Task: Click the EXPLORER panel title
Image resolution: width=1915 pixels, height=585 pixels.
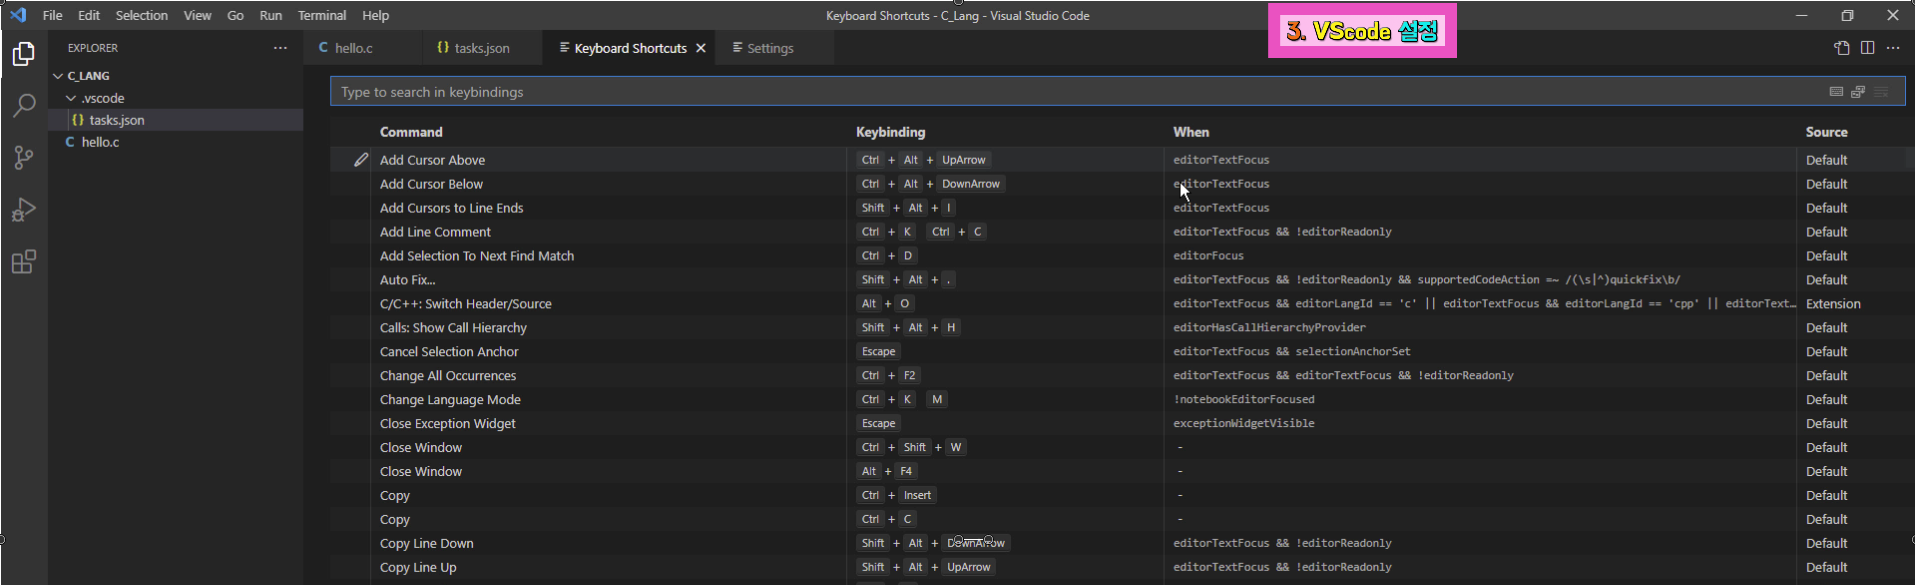Action: pos(93,48)
